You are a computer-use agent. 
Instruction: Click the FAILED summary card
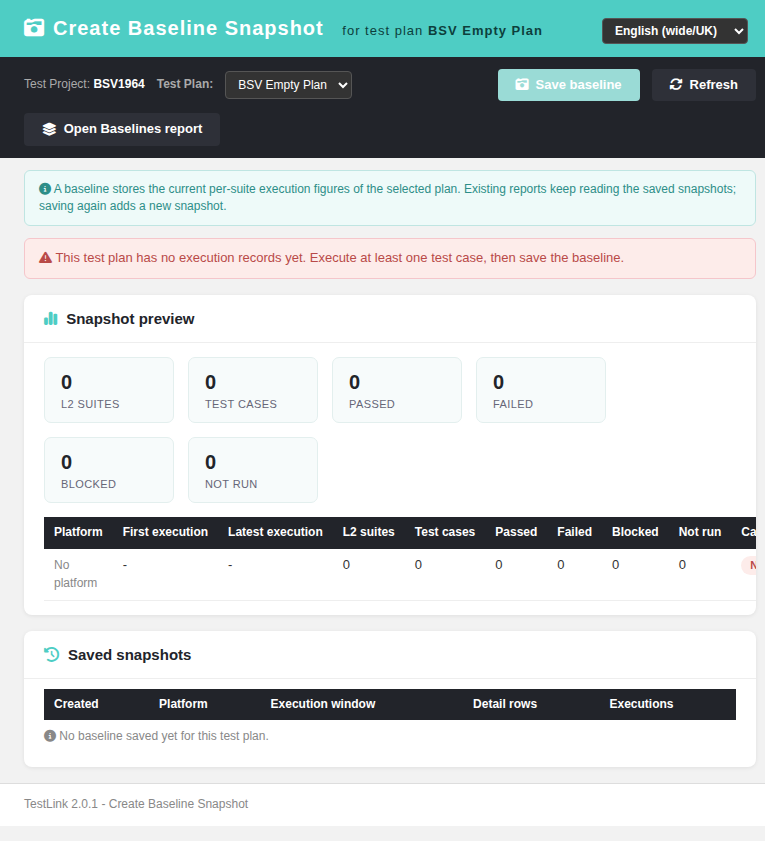click(x=541, y=390)
